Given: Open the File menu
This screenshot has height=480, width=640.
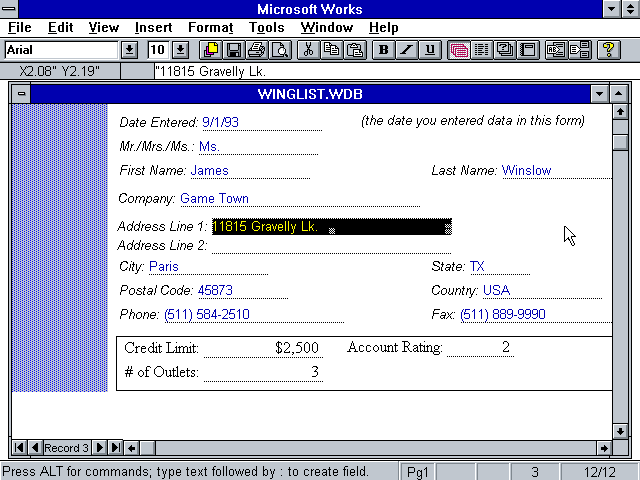Looking at the screenshot, I should [20, 27].
